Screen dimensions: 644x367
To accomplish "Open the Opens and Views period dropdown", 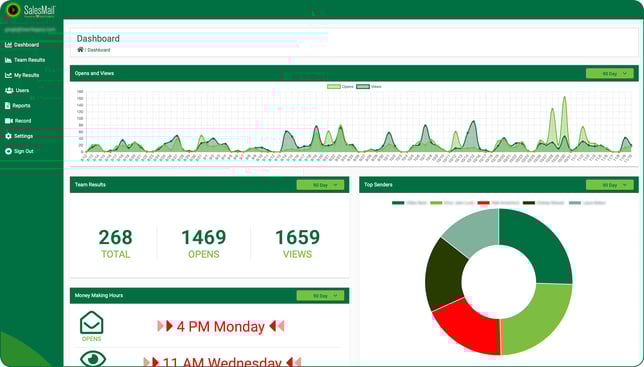I will click(x=610, y=73).
